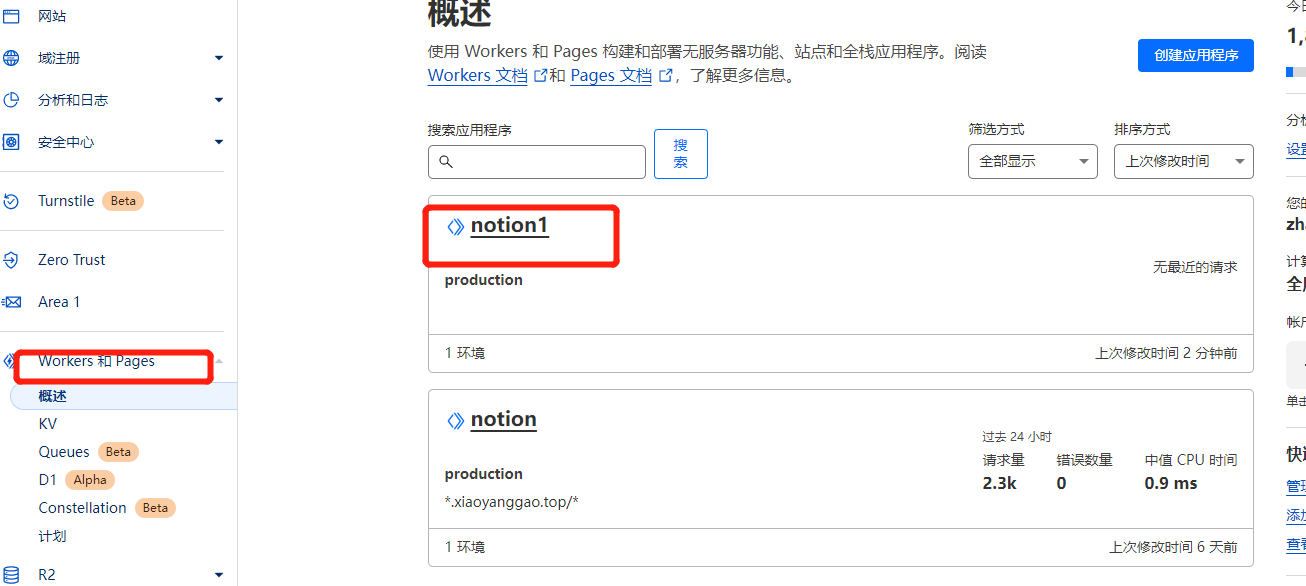Image resolution: width=1306 pixels, height=586 pixels.
Task: Select KV under Workers 和 Pages
Action: 48,424
